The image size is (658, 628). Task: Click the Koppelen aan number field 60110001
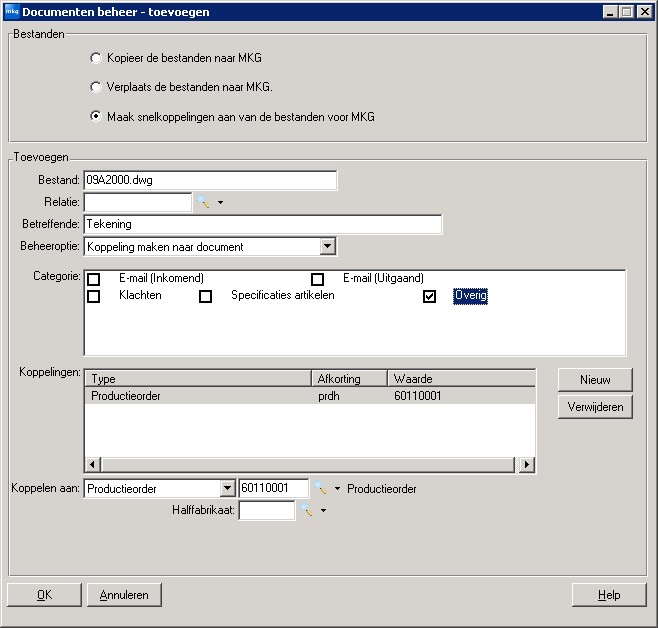(x=274, y=488)
